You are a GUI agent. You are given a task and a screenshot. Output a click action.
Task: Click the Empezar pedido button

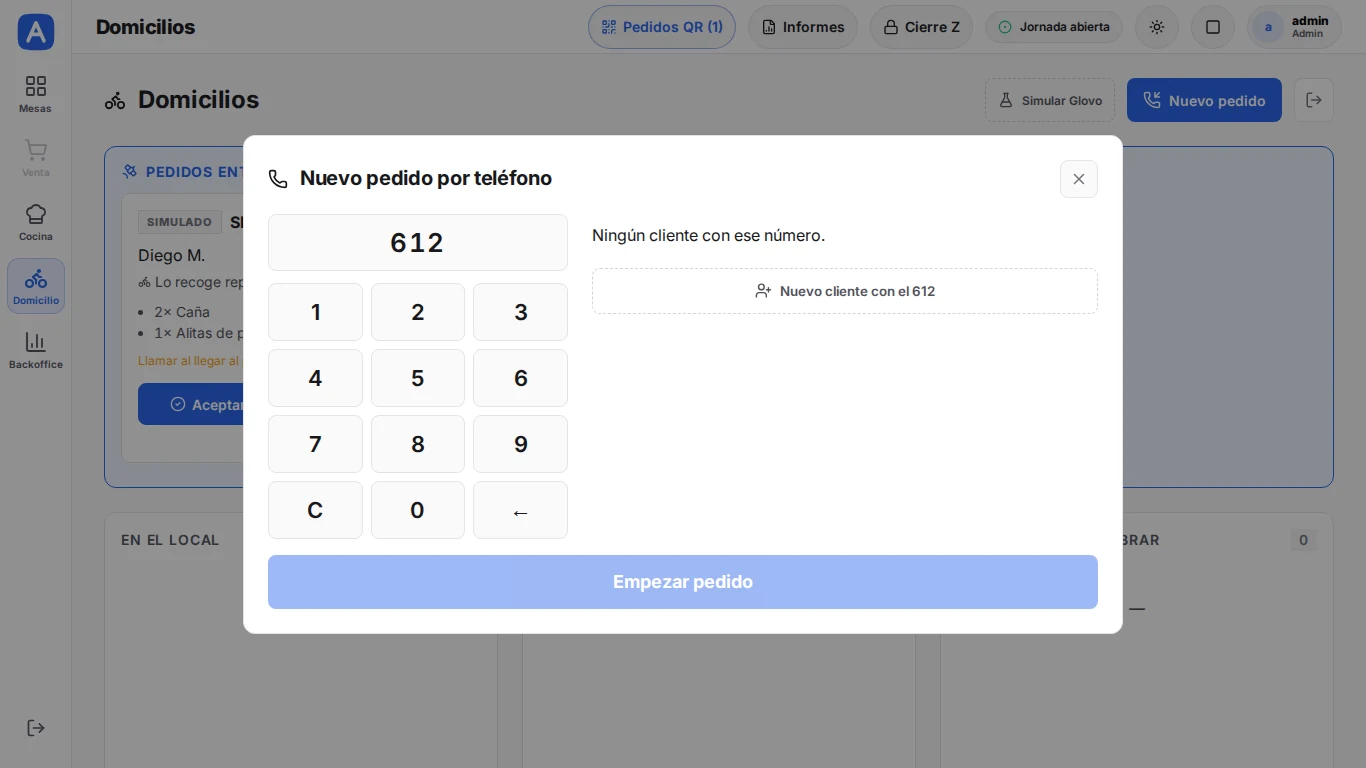(683, 582)
